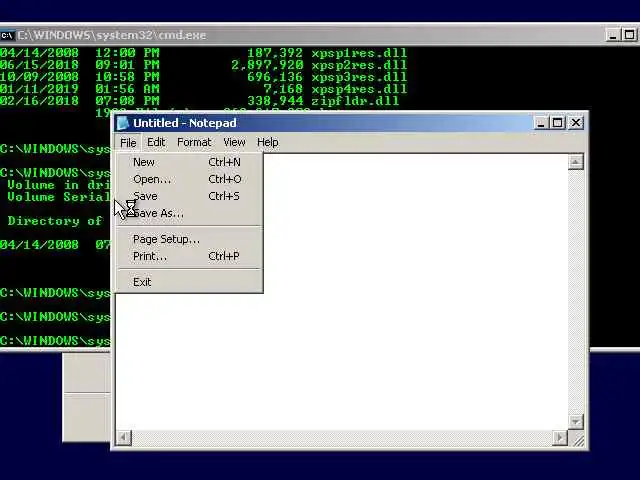Open the File menu in Notepad

pos(128,142)
